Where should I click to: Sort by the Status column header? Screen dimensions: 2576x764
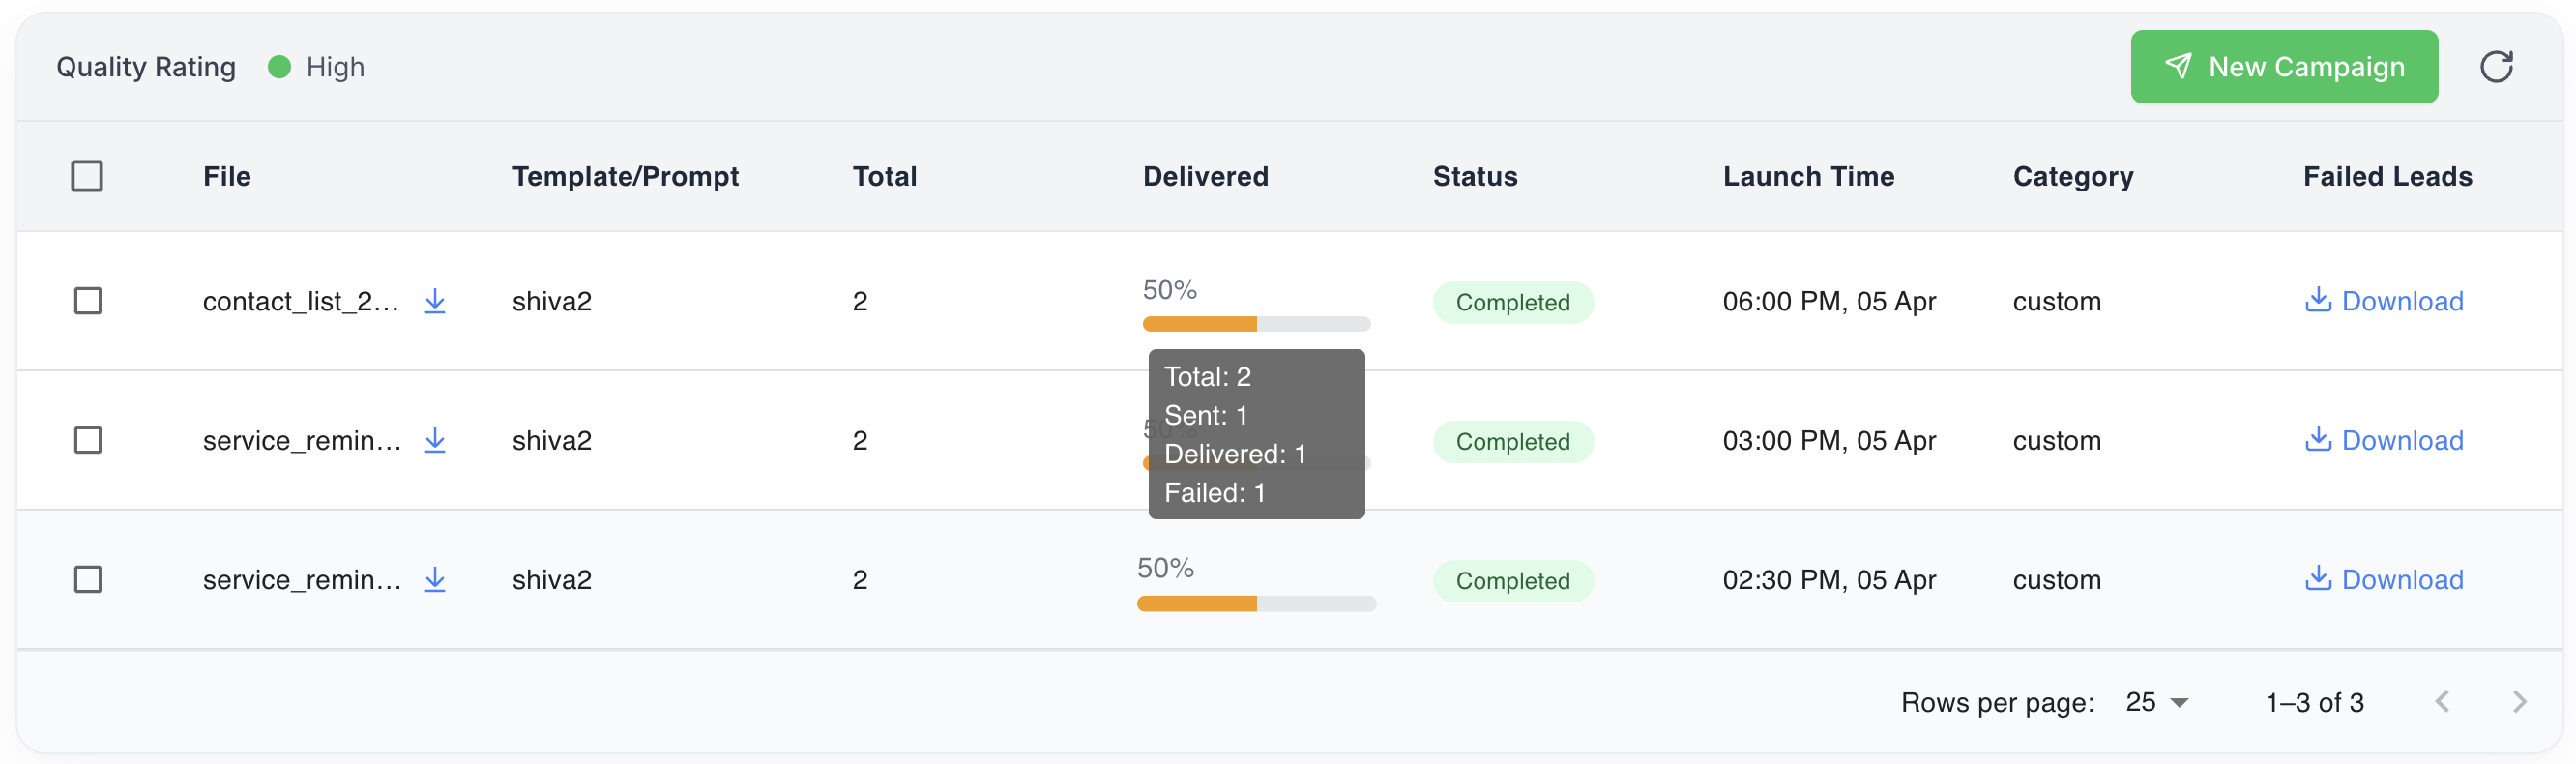[1475, 176]
